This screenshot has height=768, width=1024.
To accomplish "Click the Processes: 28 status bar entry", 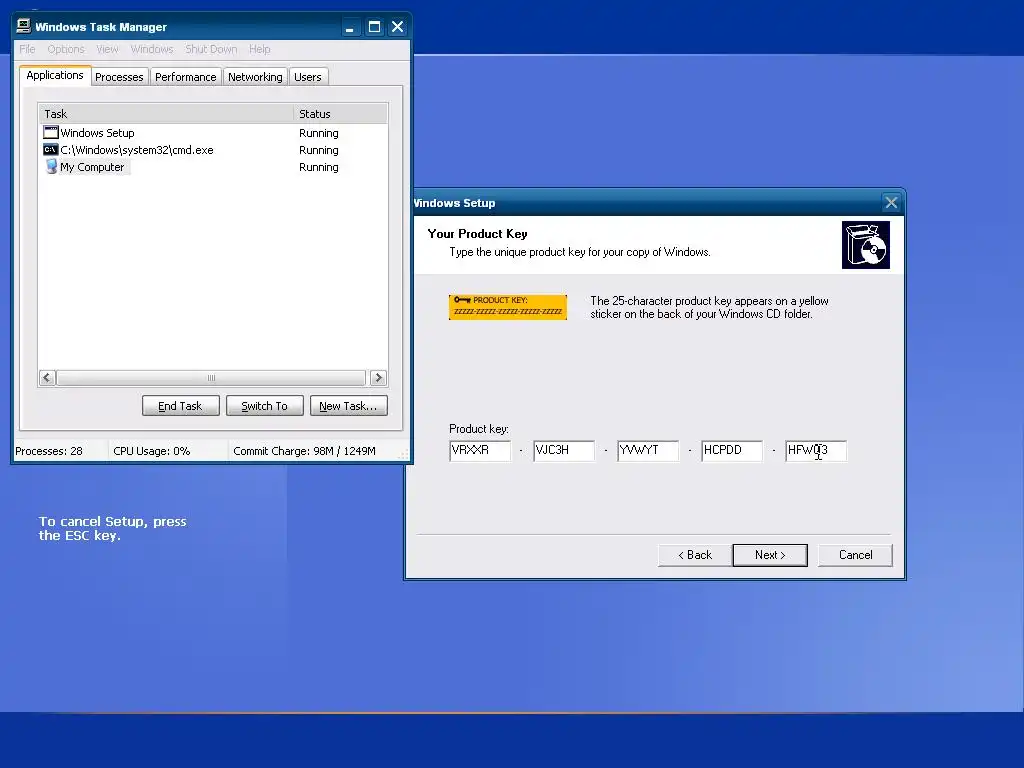I will [49, 451].
